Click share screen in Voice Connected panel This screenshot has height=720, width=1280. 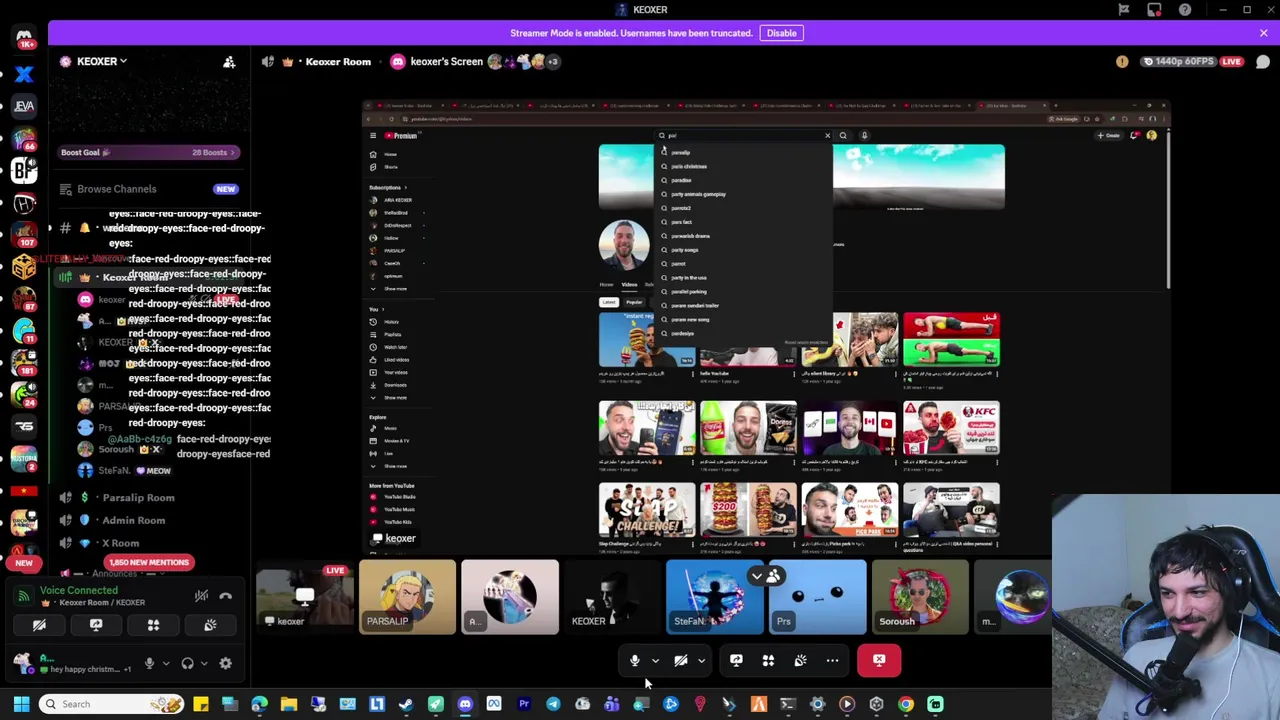click(x=96, y=625)
